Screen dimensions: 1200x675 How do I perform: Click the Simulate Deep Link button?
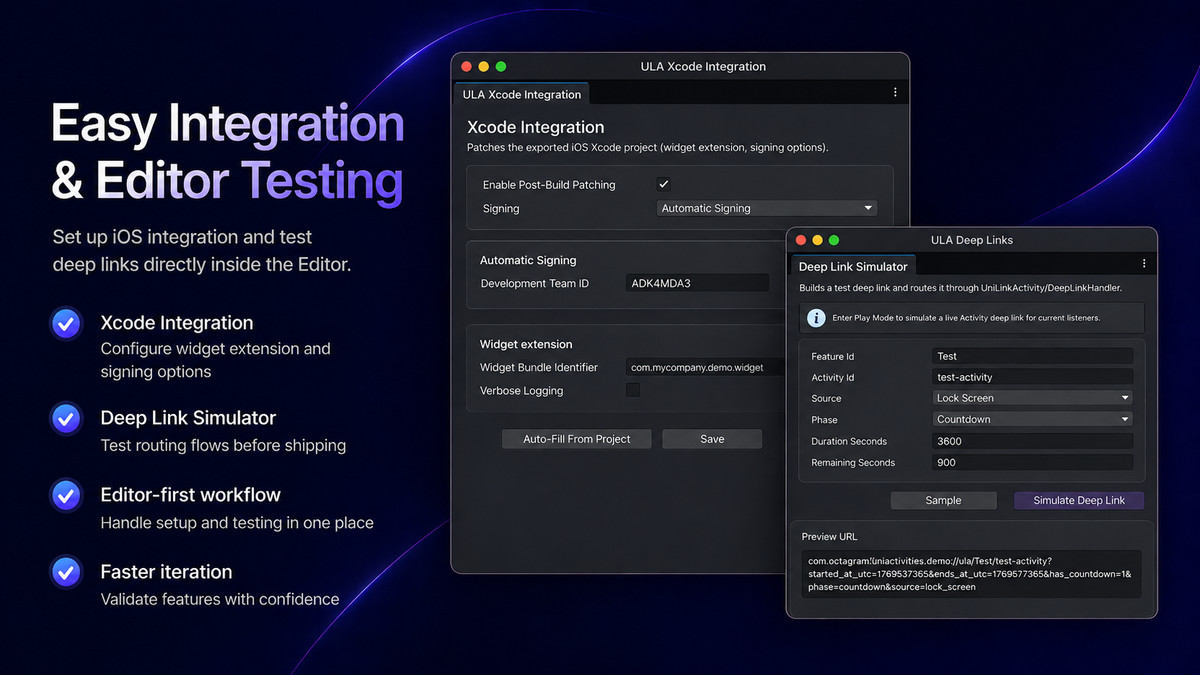pyautogui.click(x=1080, y=500)
